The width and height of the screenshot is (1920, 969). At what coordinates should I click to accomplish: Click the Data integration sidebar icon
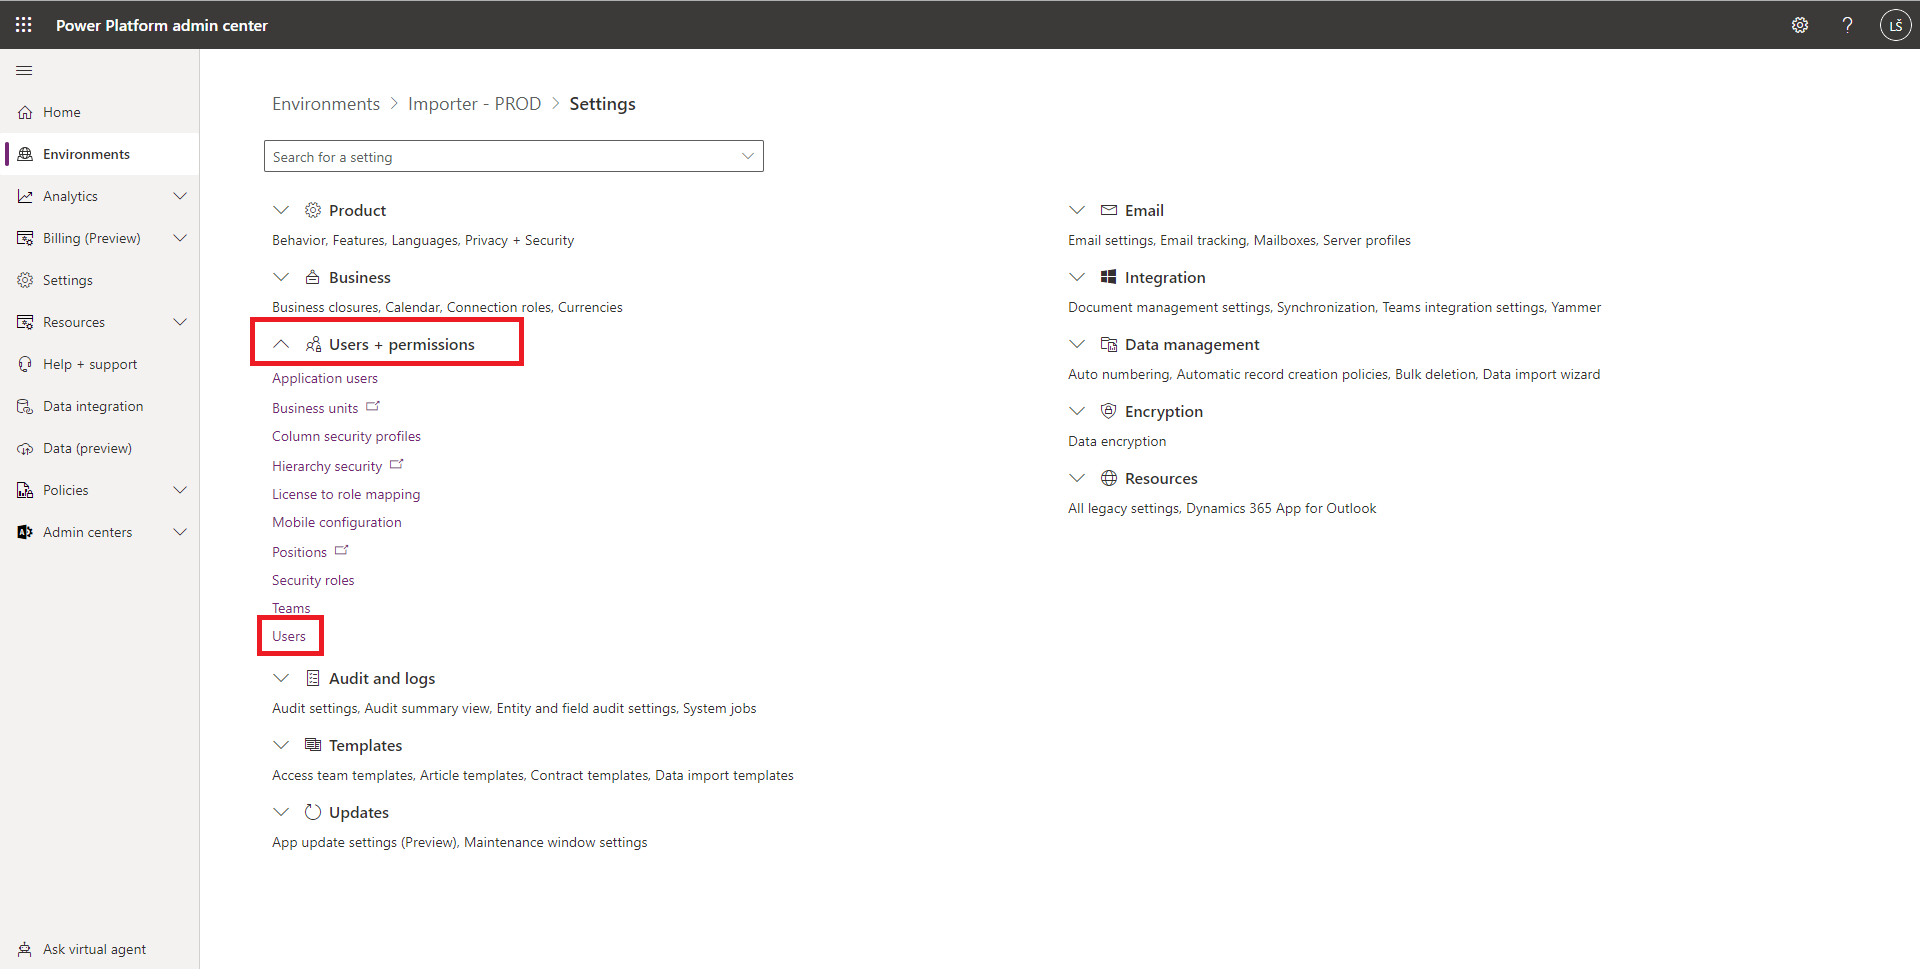[x=25, y=407]
